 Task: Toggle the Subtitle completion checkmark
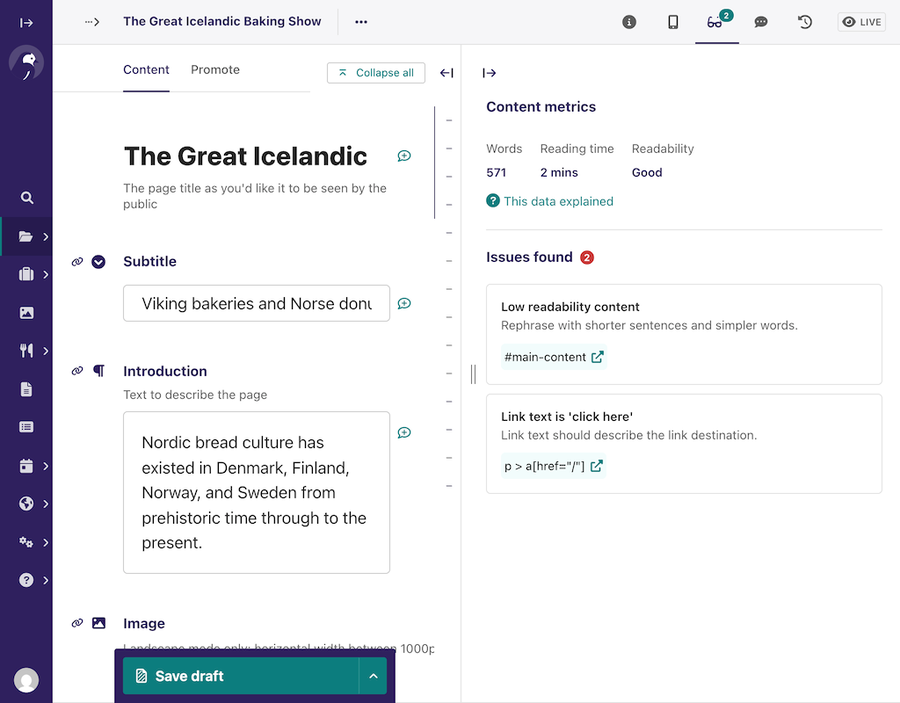tap(98, 261)
